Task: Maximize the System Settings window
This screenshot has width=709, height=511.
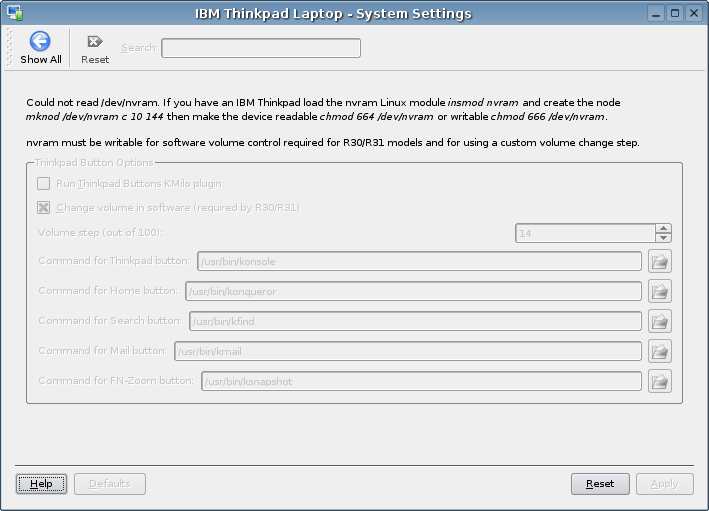Action: coord(675,13)
